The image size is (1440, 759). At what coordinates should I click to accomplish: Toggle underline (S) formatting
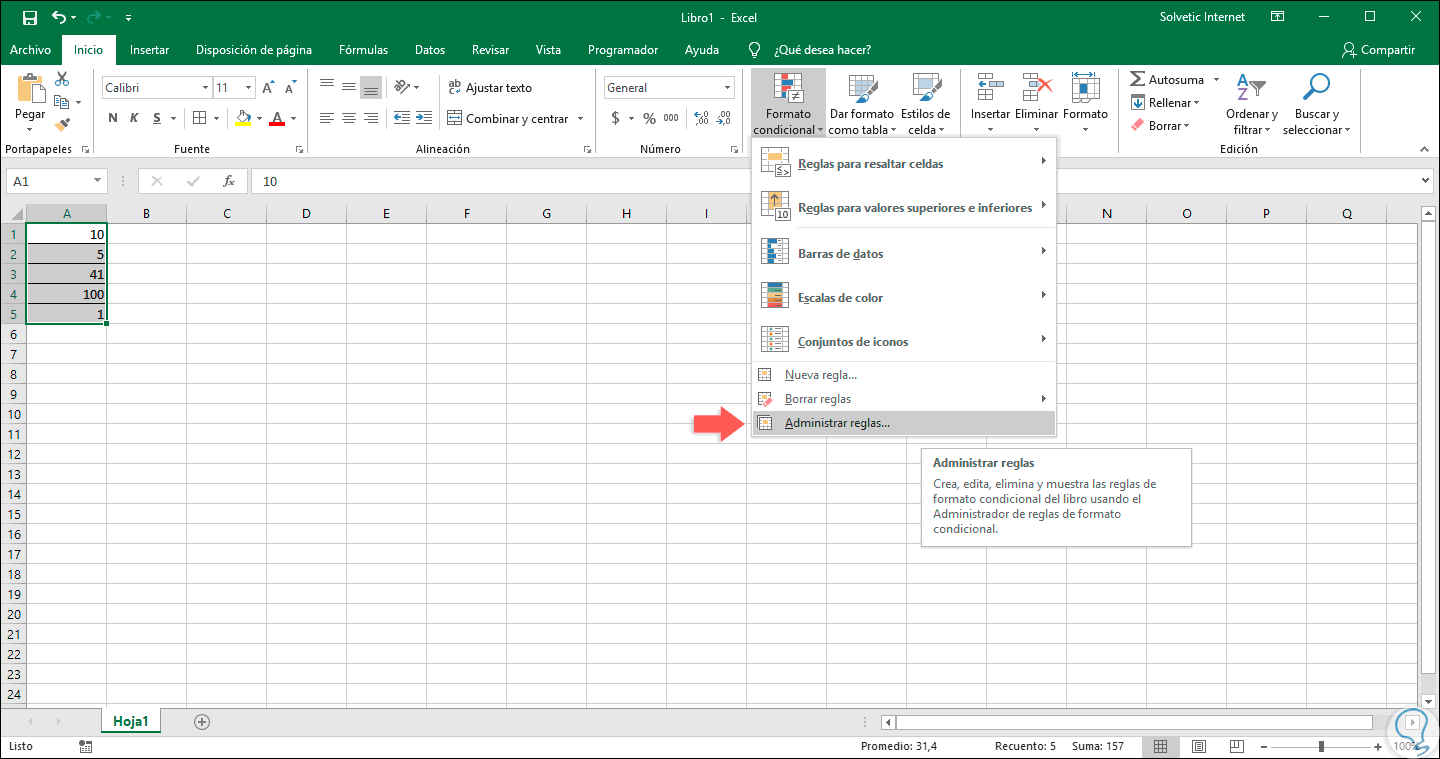(x=157, y=118)
